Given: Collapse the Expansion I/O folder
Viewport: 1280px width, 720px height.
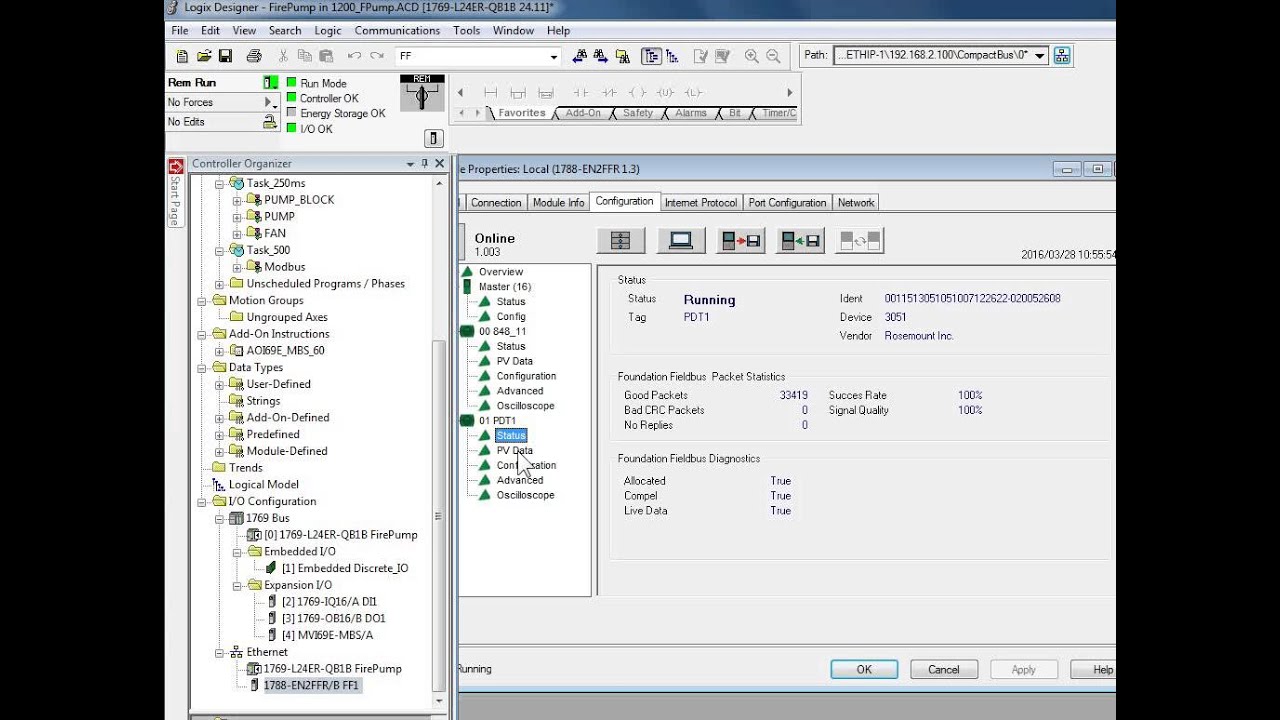Looking at the screenshot, I should tap(237, 585).
